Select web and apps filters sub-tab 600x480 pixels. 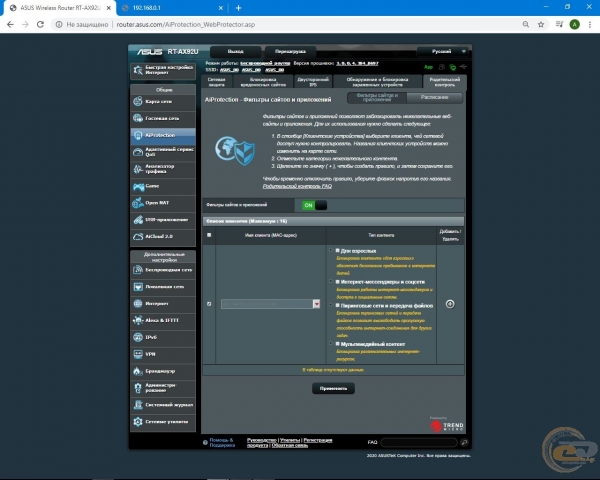point(377,98)
